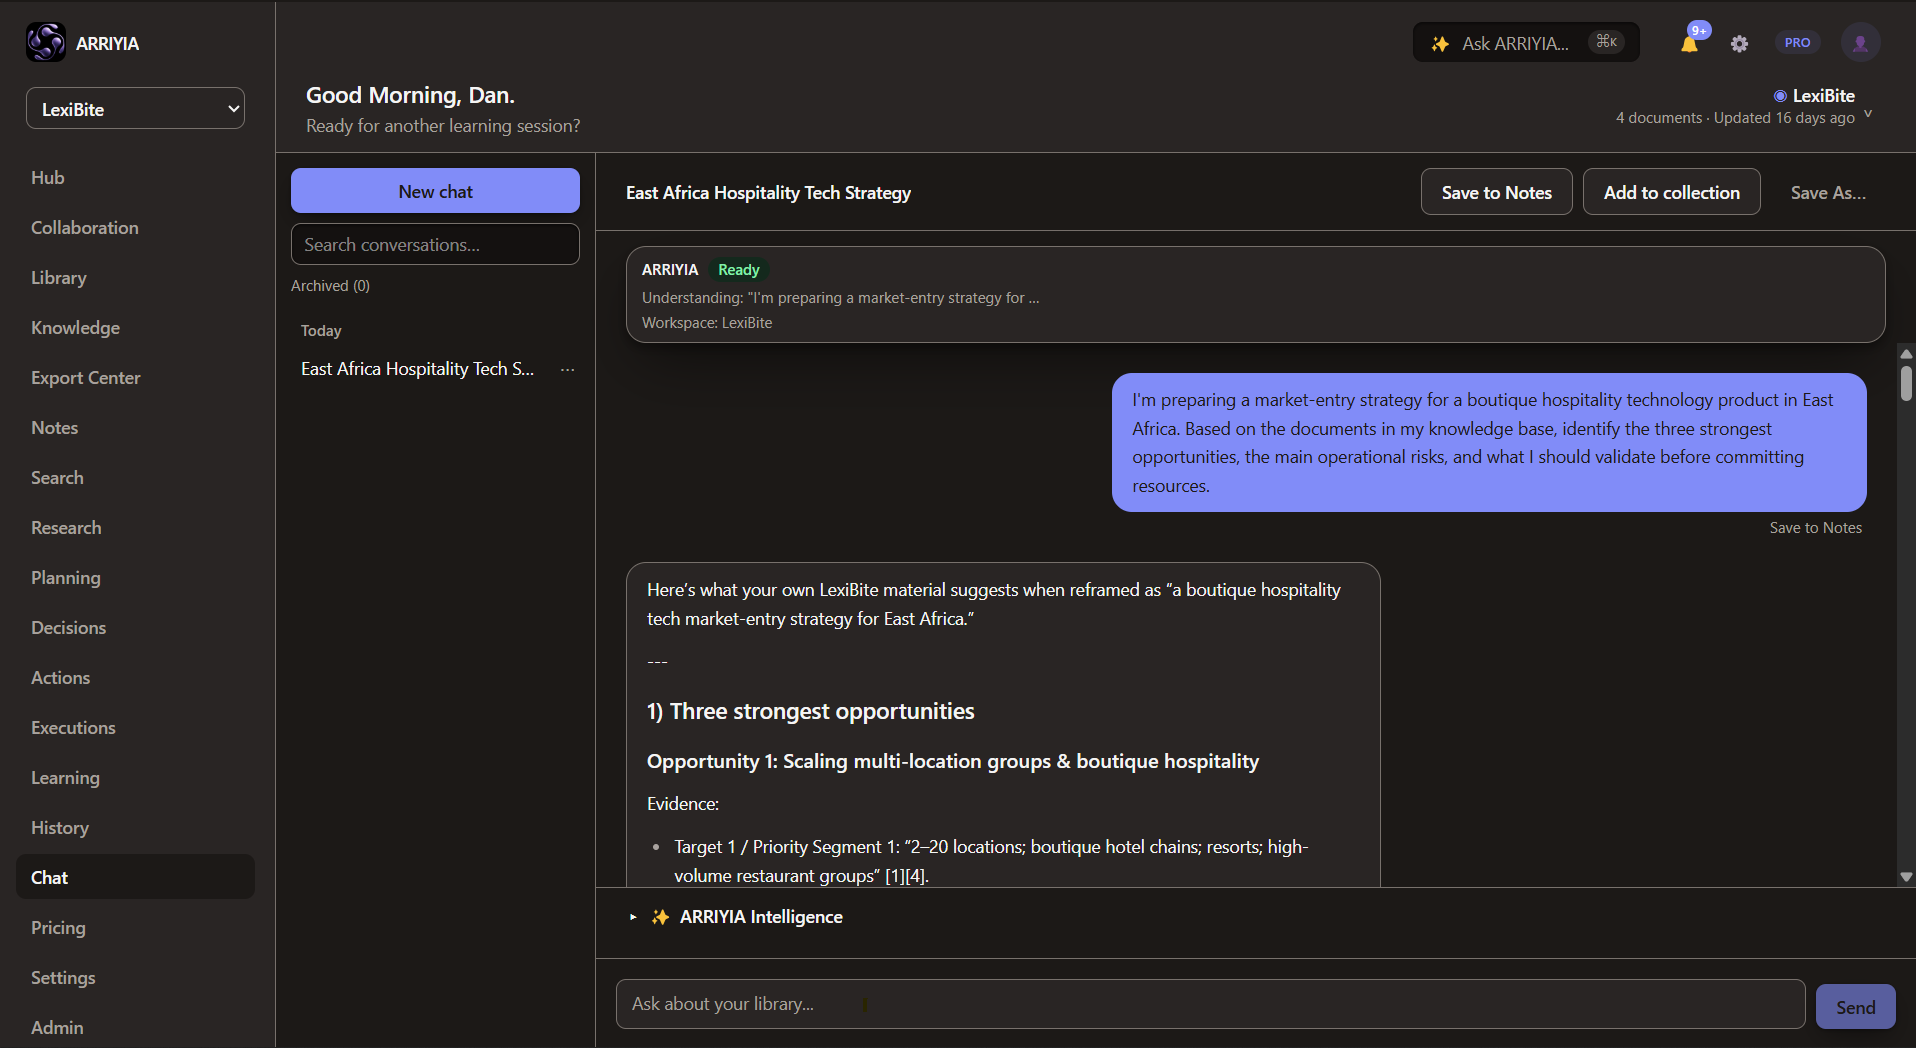Open Learning in sidebar

click(x=65, y=778)
